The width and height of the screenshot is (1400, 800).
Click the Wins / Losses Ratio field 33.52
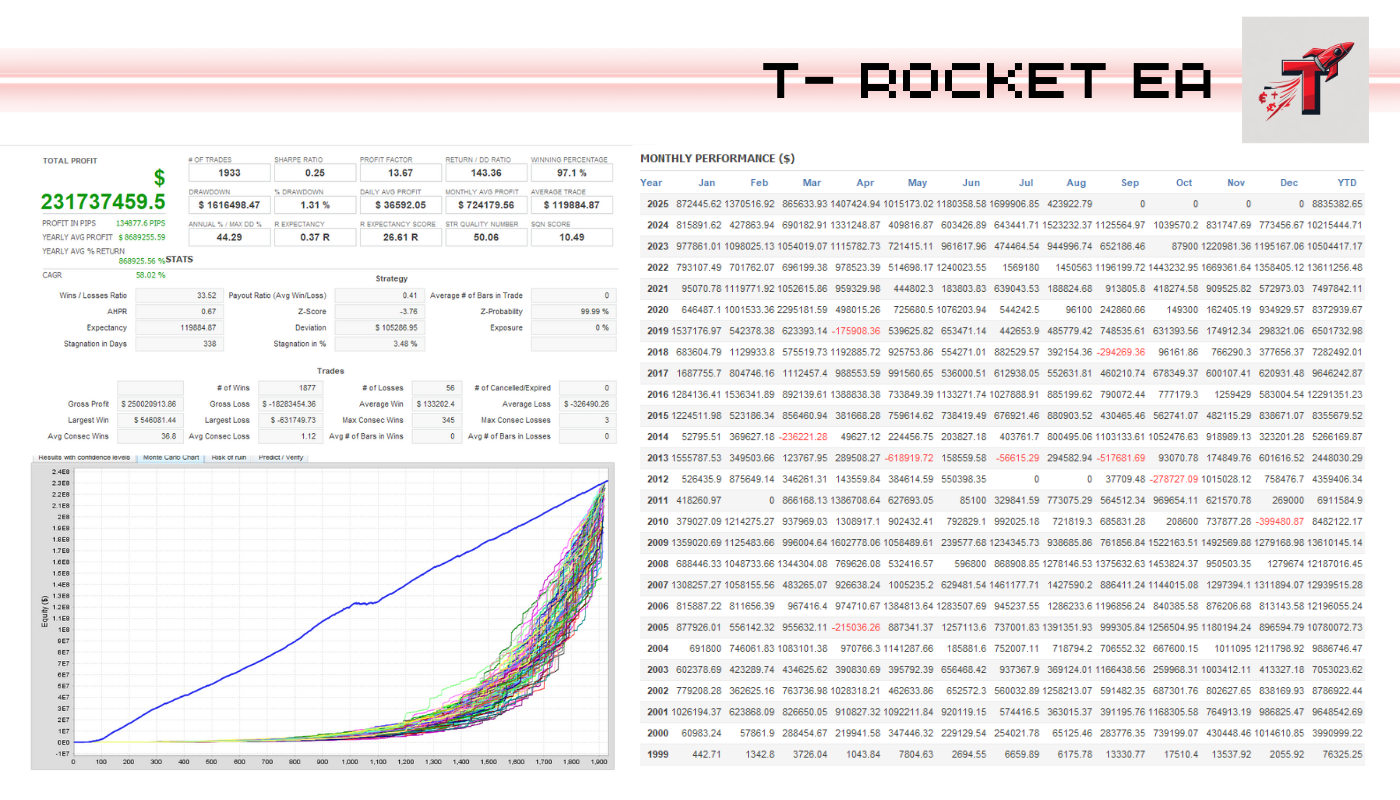[178, 295]
